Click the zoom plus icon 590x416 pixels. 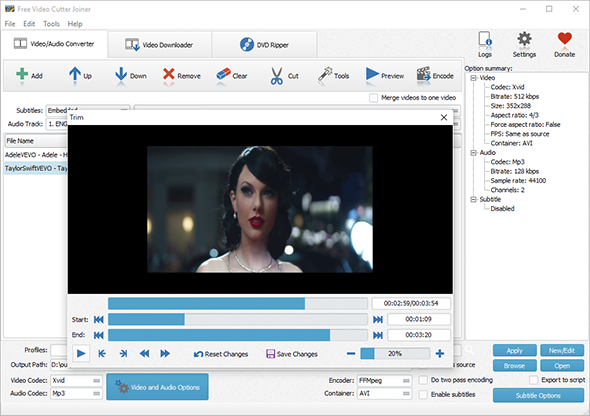coord(439,354)
